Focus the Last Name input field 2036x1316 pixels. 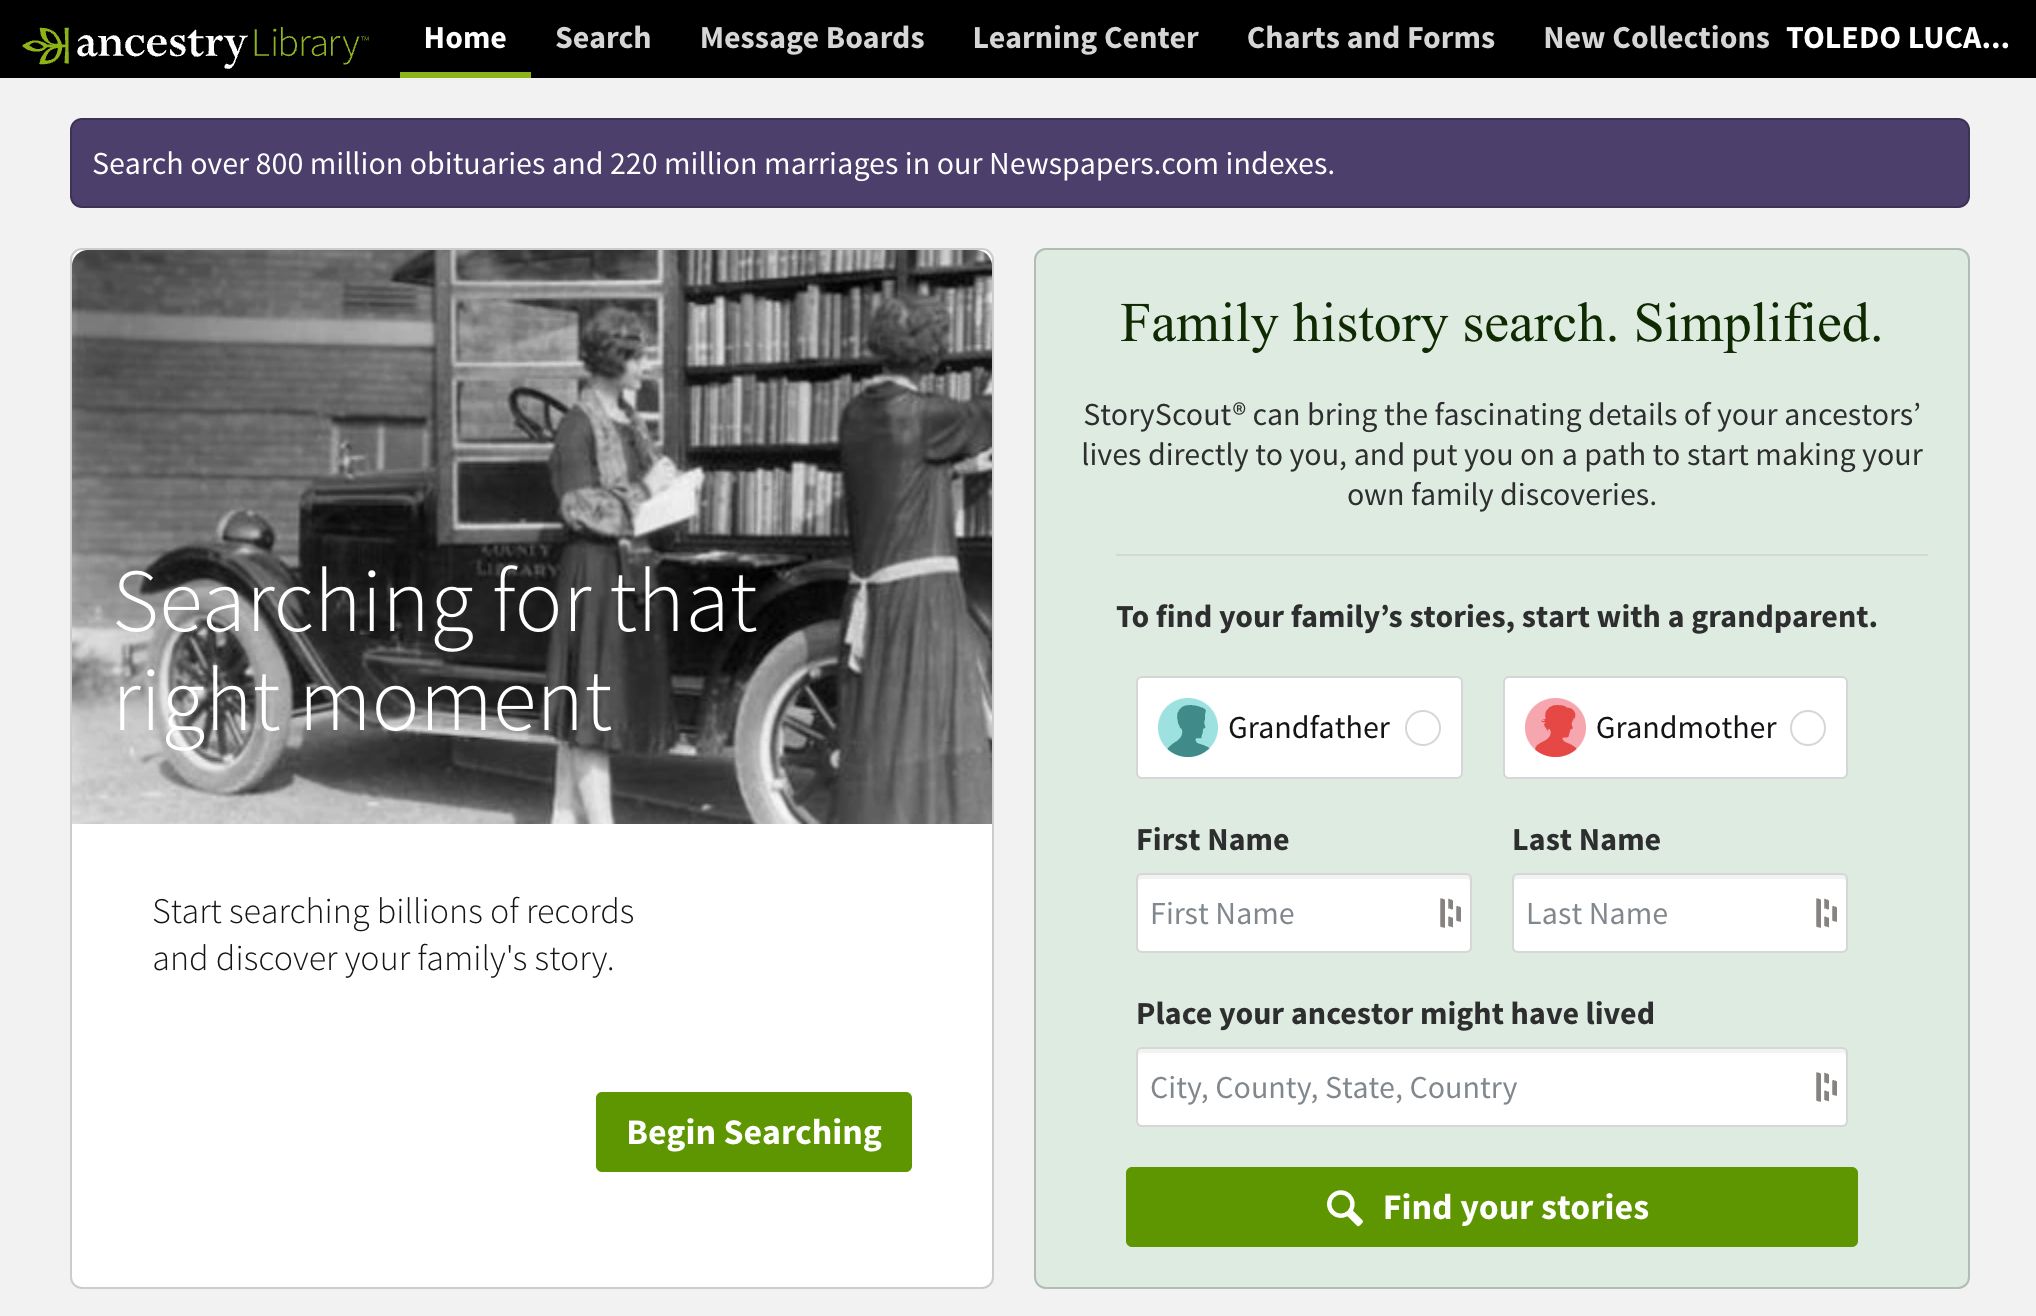(x=1679, y=913)
